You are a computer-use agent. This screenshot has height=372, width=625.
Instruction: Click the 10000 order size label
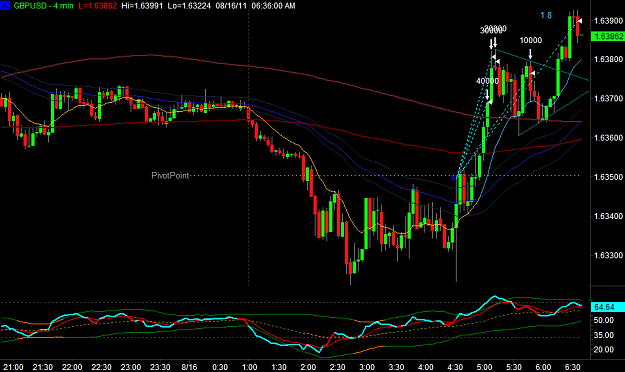531,40
